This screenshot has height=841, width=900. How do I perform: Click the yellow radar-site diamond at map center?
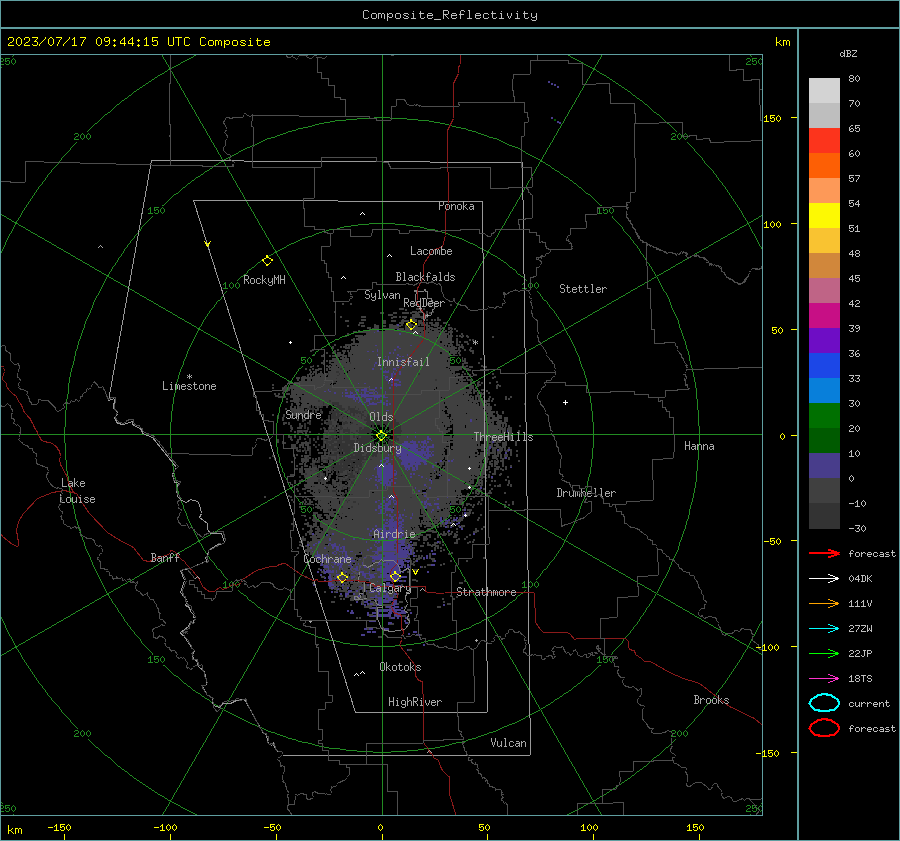tap(381, 436)
